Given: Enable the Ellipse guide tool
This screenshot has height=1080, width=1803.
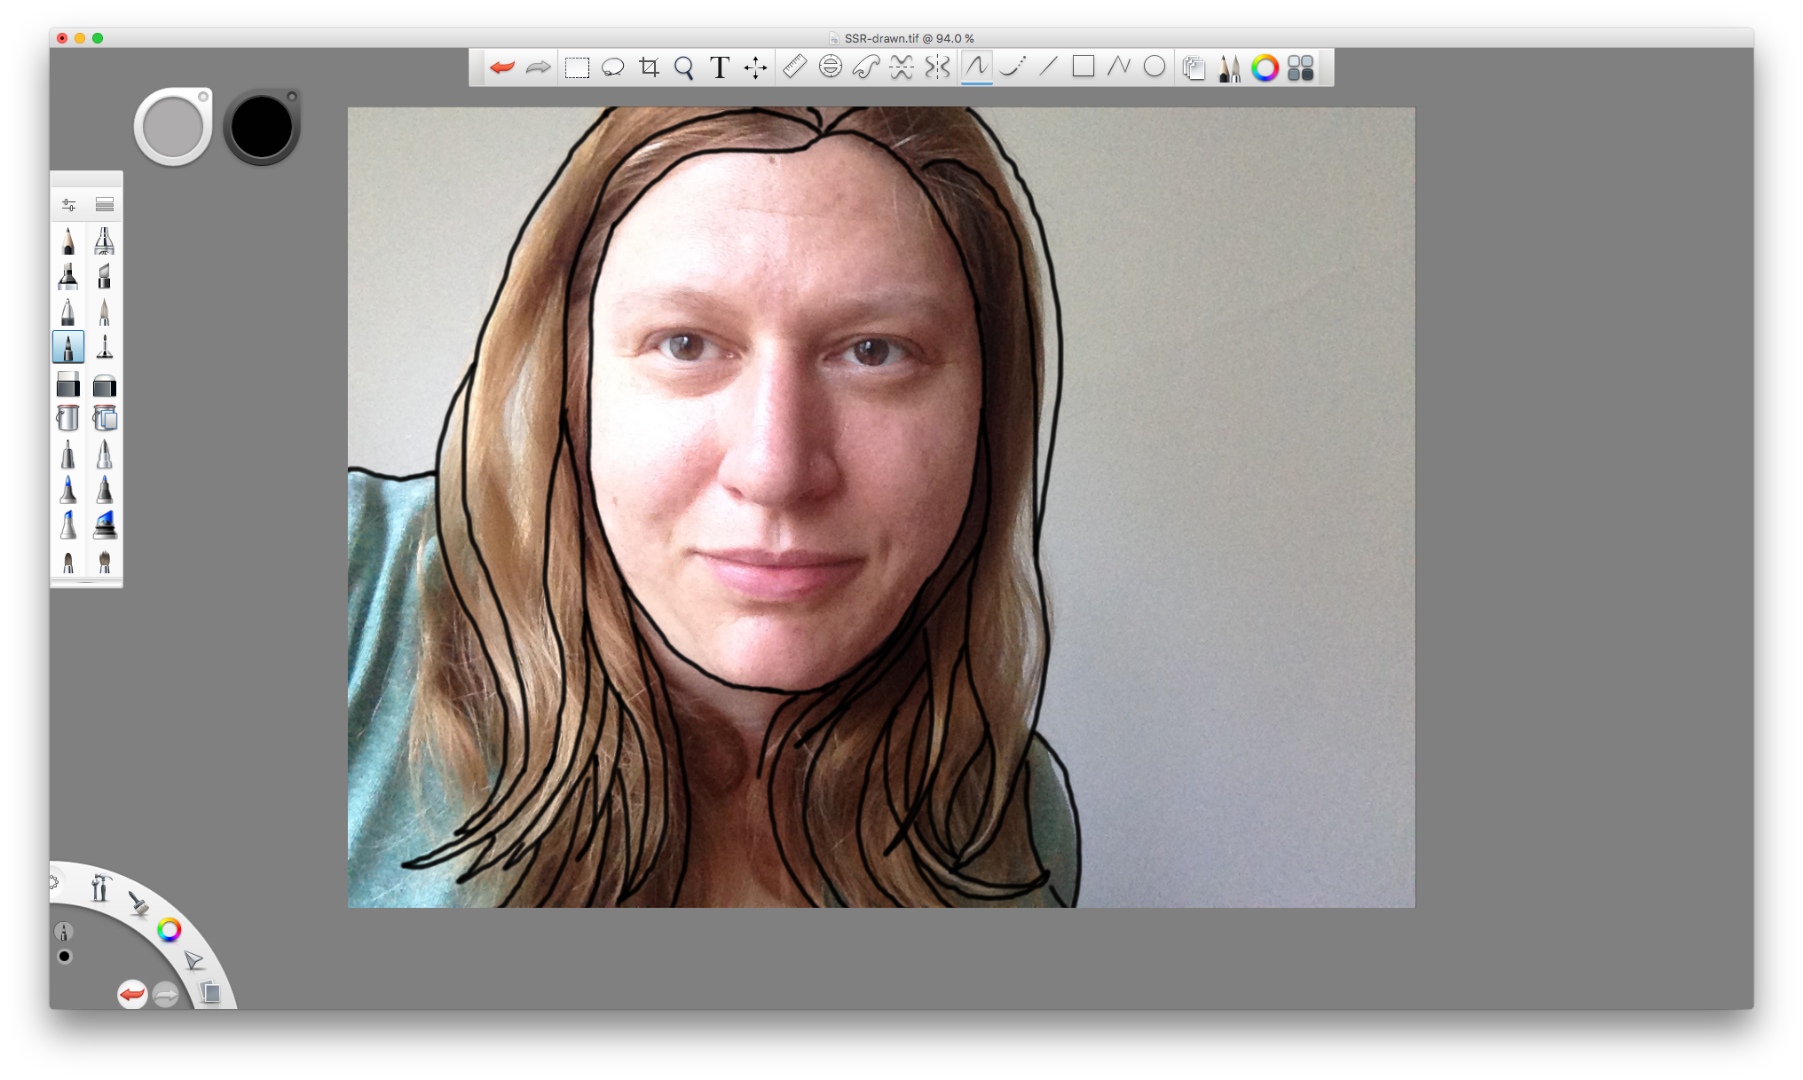Looking at the screenshot, I should 830,67.
